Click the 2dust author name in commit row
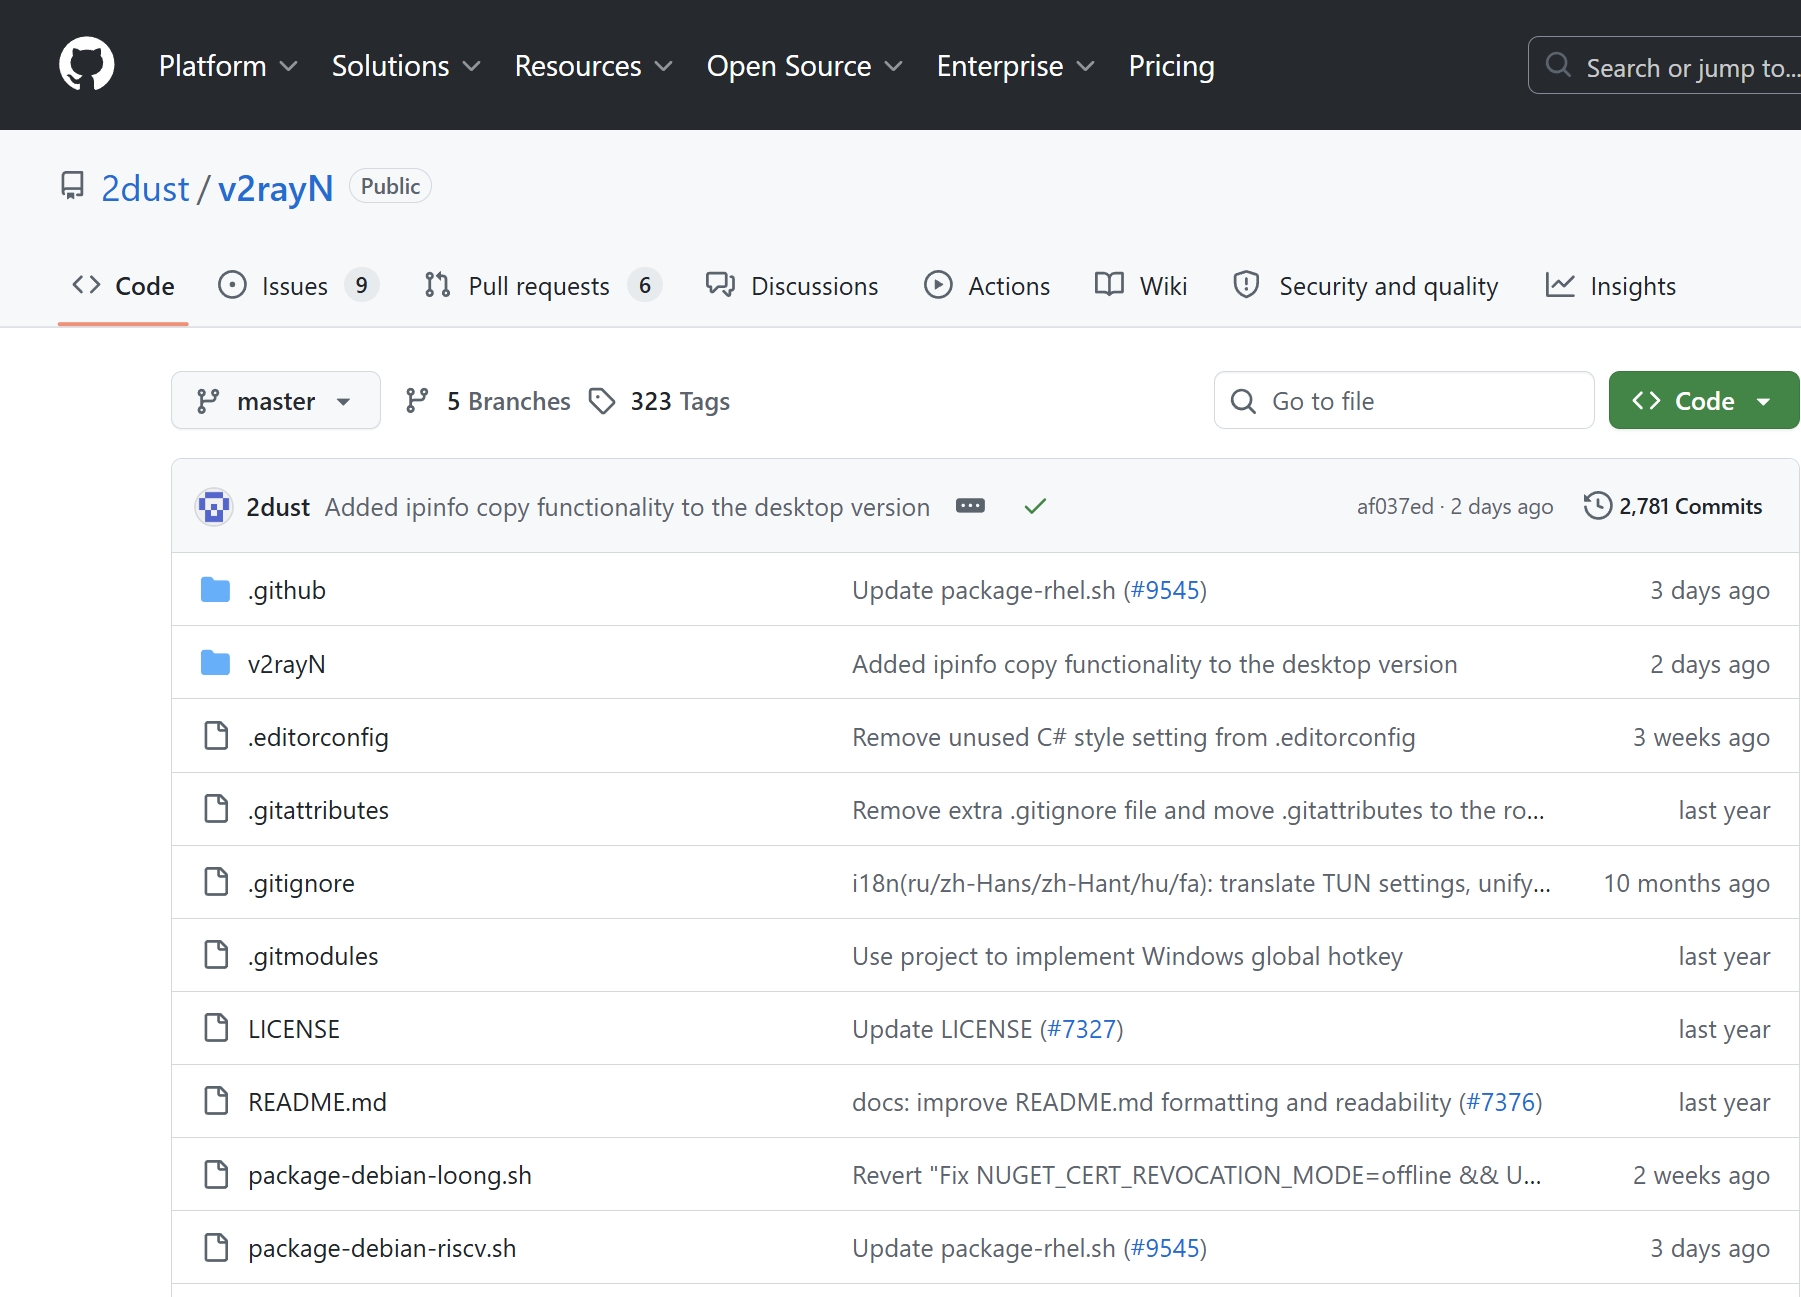Viewport: 1801px width, 1297px height. pos(278,507)
